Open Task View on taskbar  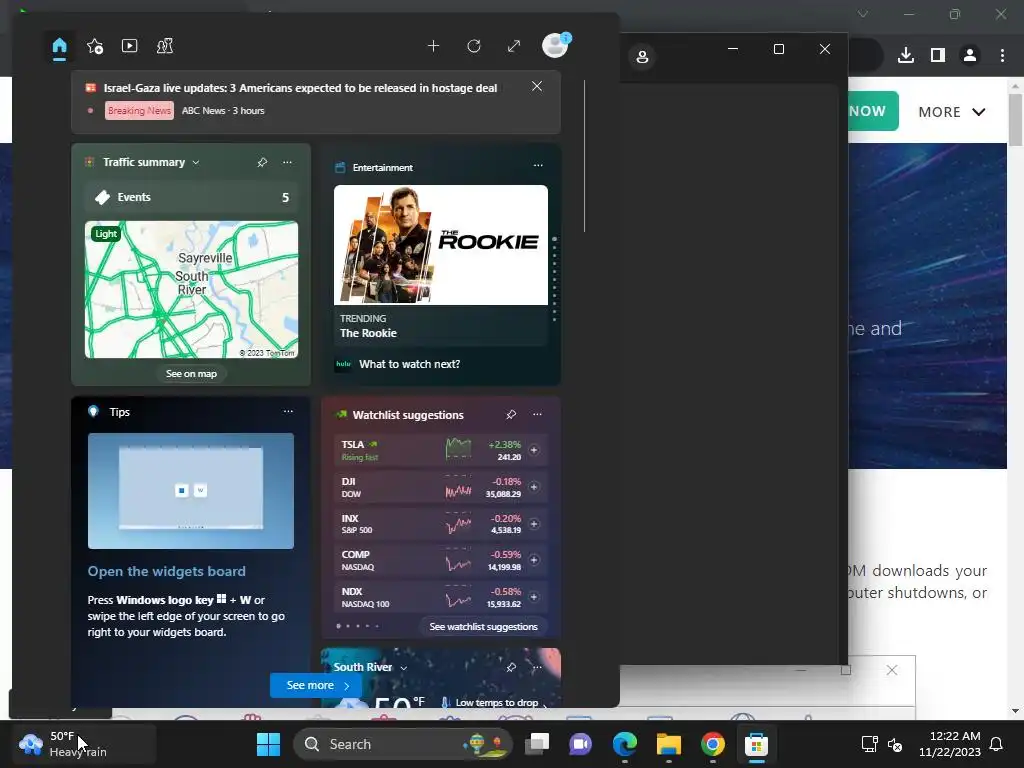coord(537,744)
